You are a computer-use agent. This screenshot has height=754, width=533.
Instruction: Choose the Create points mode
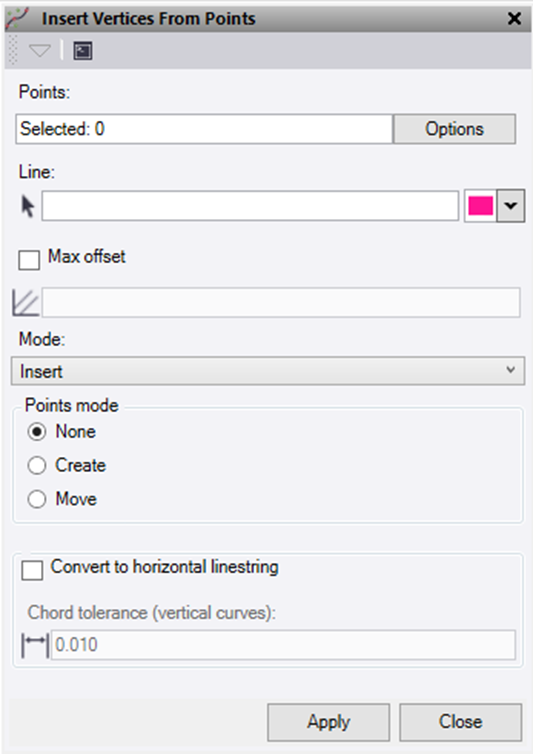(37, 465)
